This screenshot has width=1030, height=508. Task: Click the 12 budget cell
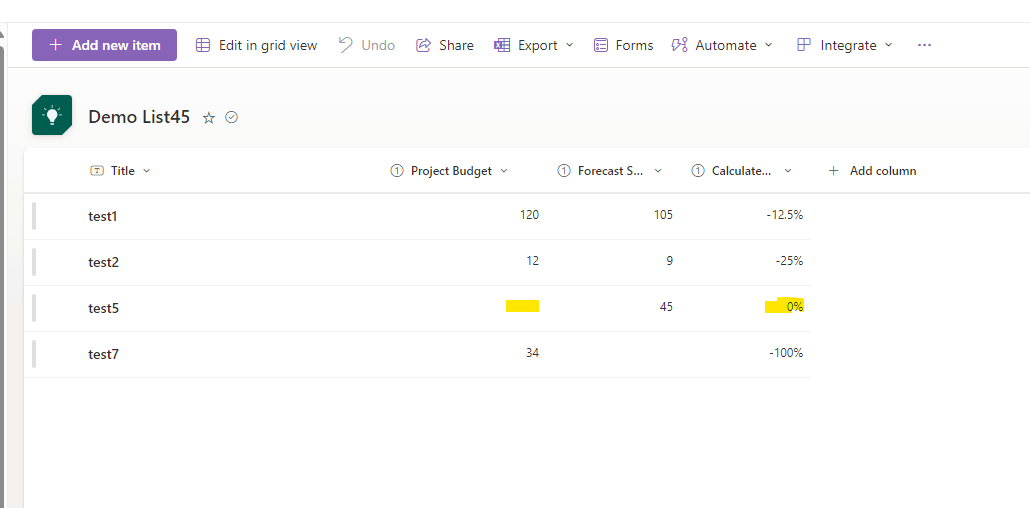click(533, 260)
